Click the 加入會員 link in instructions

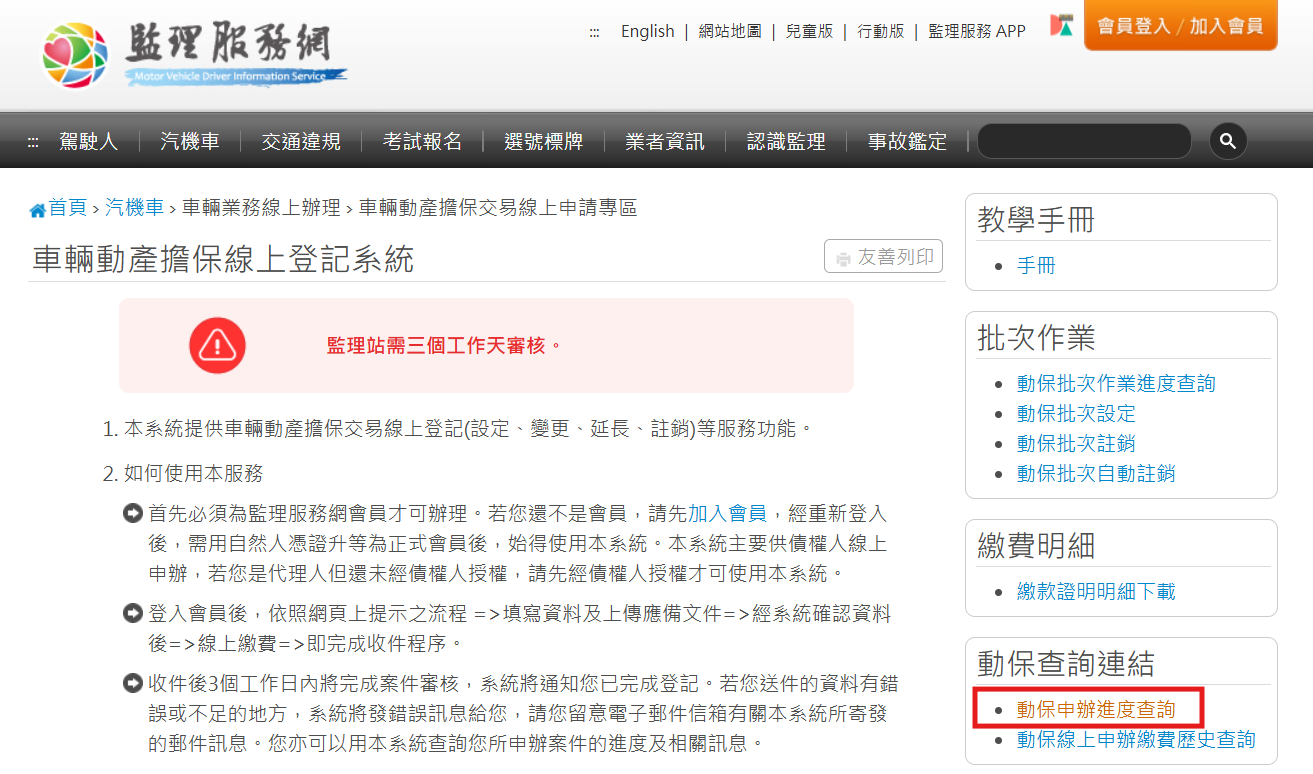coord(727,514)
